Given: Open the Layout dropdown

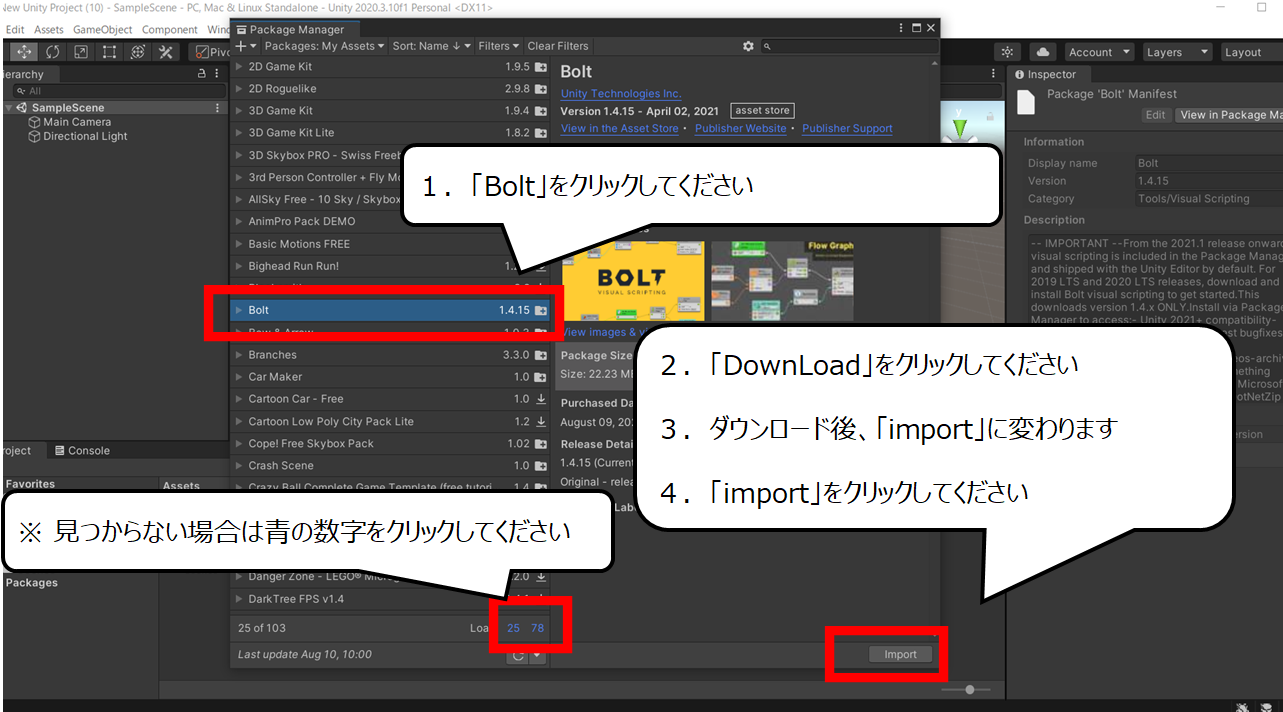Looking at the screenshot, I should 1250,52.
